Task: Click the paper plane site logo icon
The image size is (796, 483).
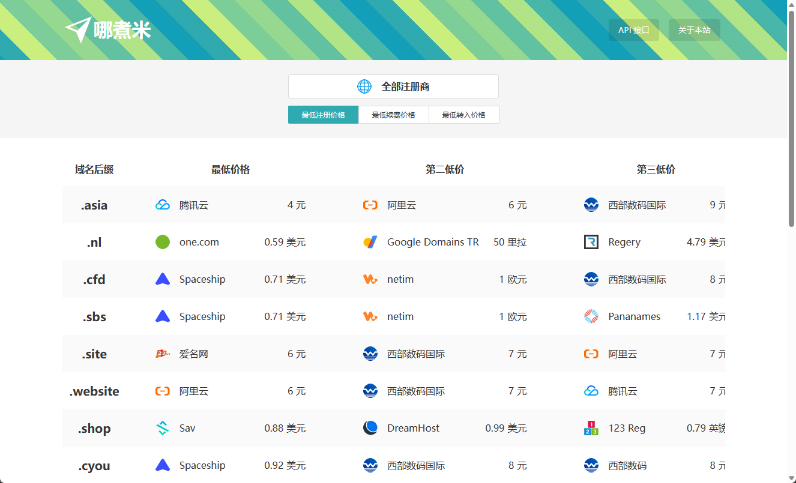Action: click(x=78, y=29)
